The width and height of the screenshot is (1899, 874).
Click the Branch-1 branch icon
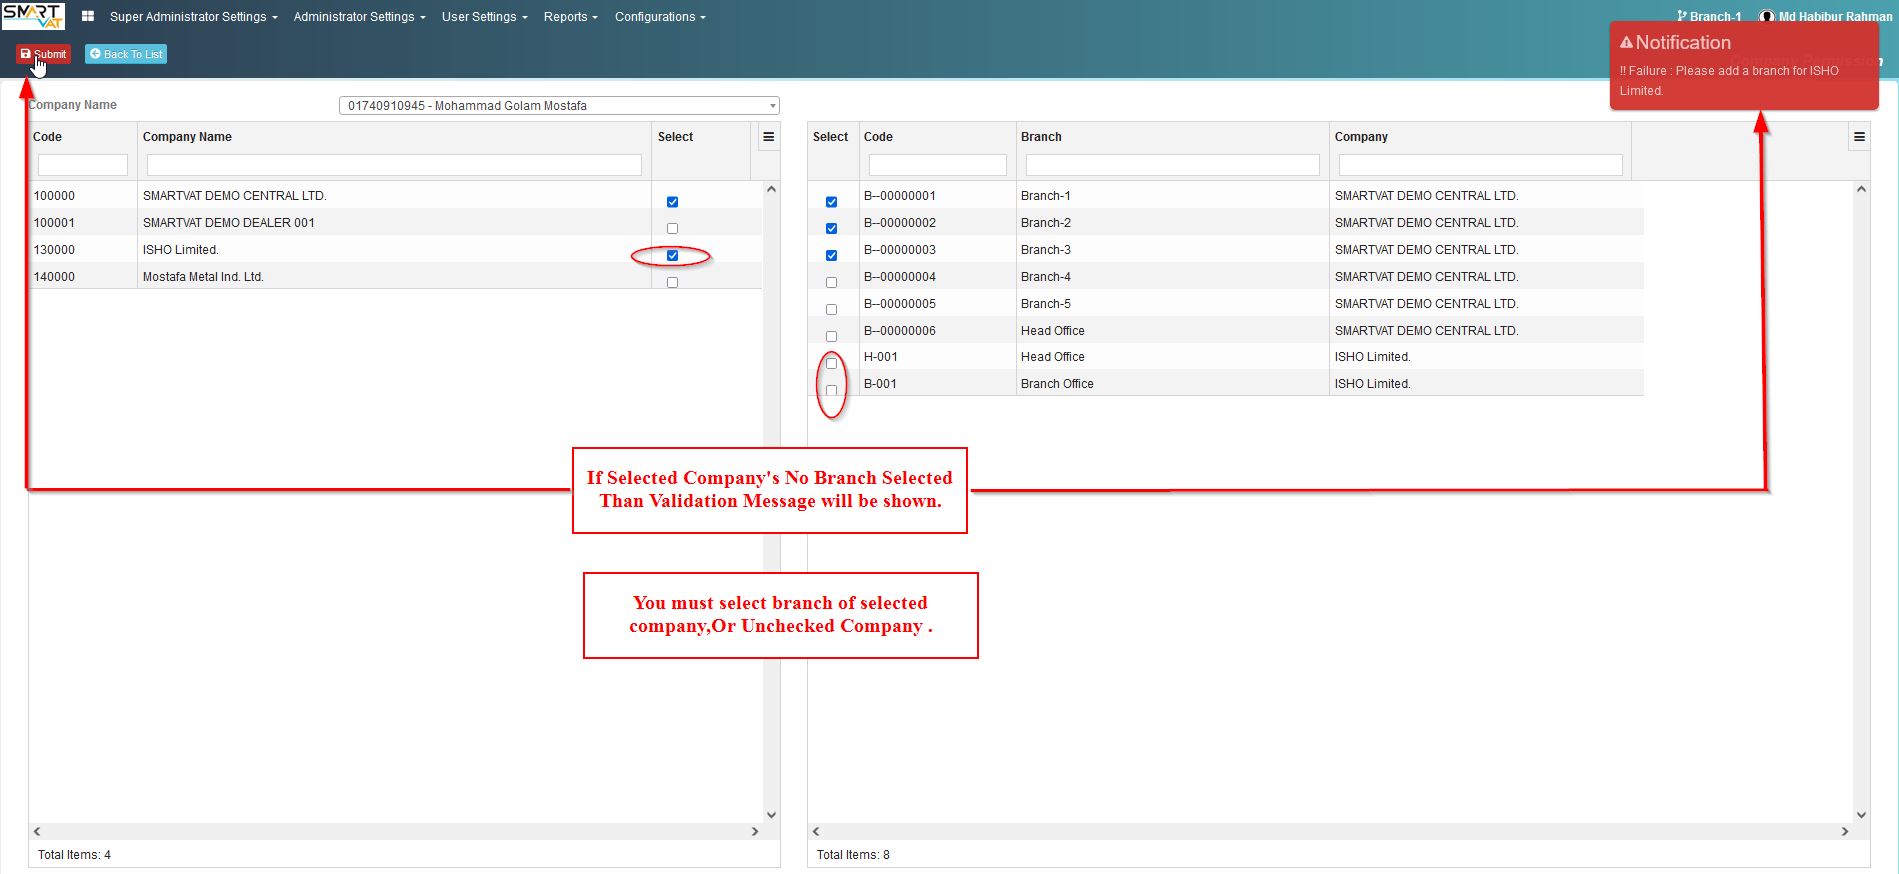[x=1682, y=16]
